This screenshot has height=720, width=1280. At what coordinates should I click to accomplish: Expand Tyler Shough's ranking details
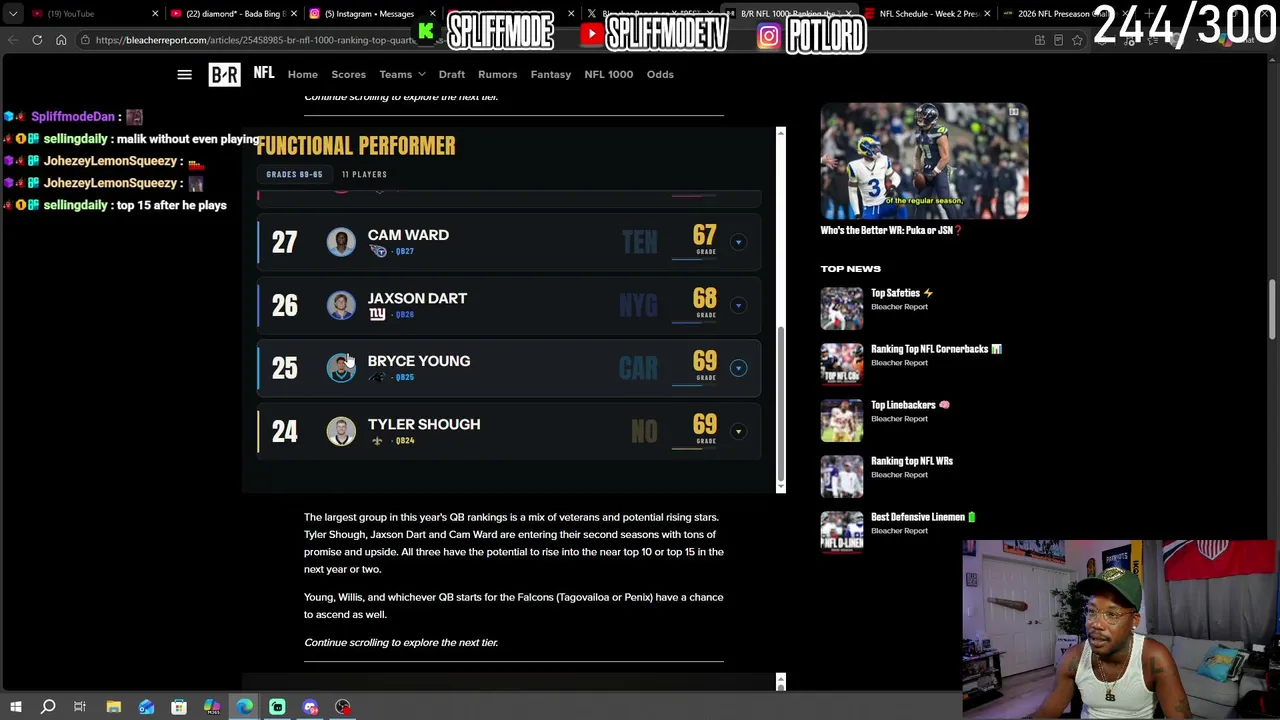coord(738,431)
